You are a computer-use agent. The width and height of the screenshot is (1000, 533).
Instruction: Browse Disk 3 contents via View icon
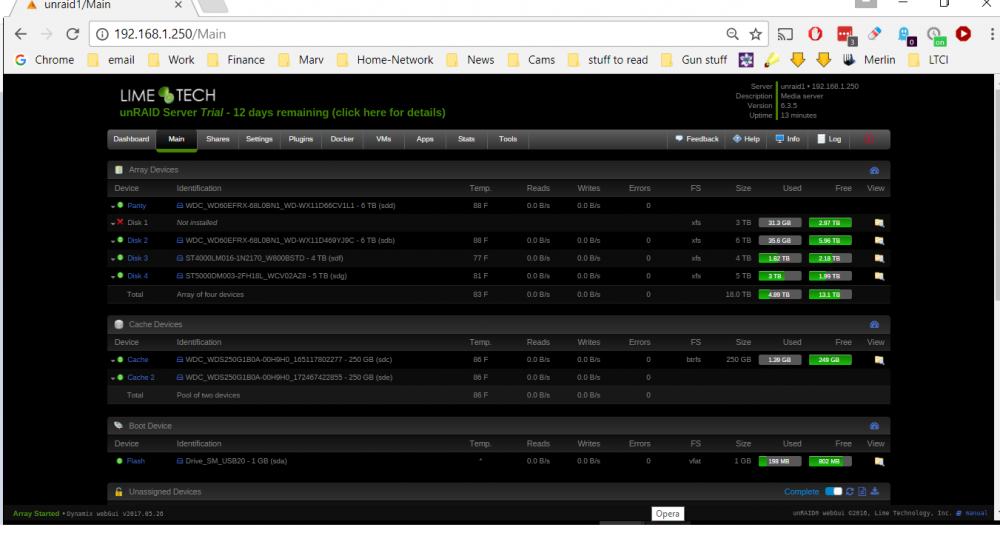(879, 259)
